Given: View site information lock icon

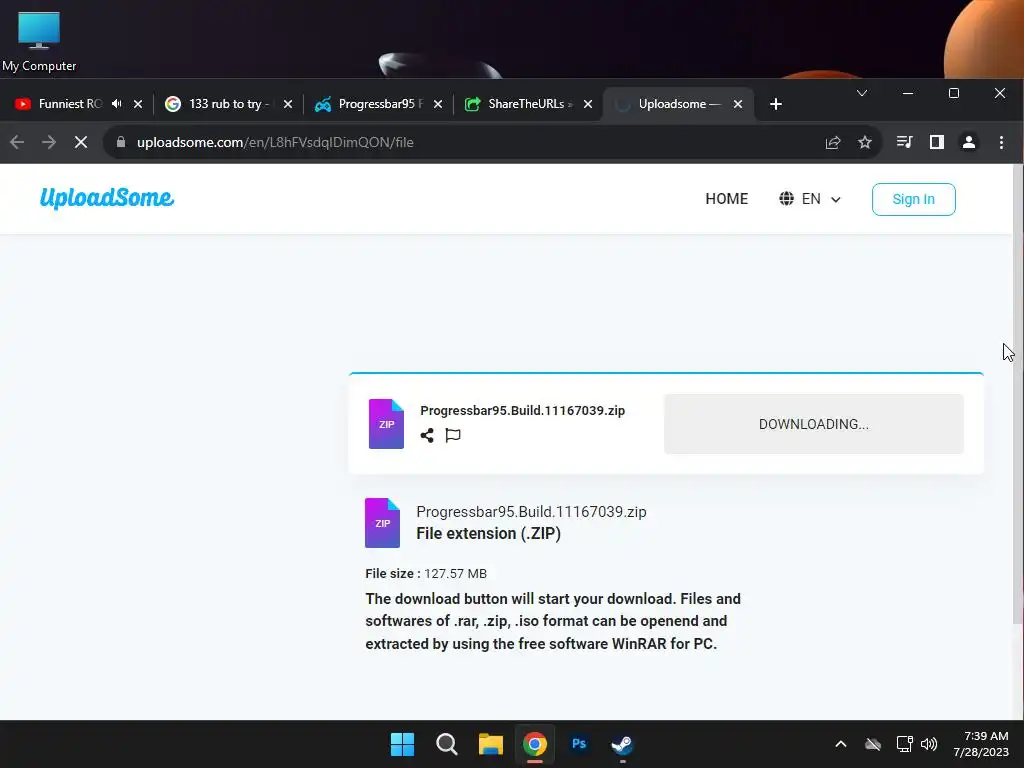Looking at the screenshot, I should 121,142.
